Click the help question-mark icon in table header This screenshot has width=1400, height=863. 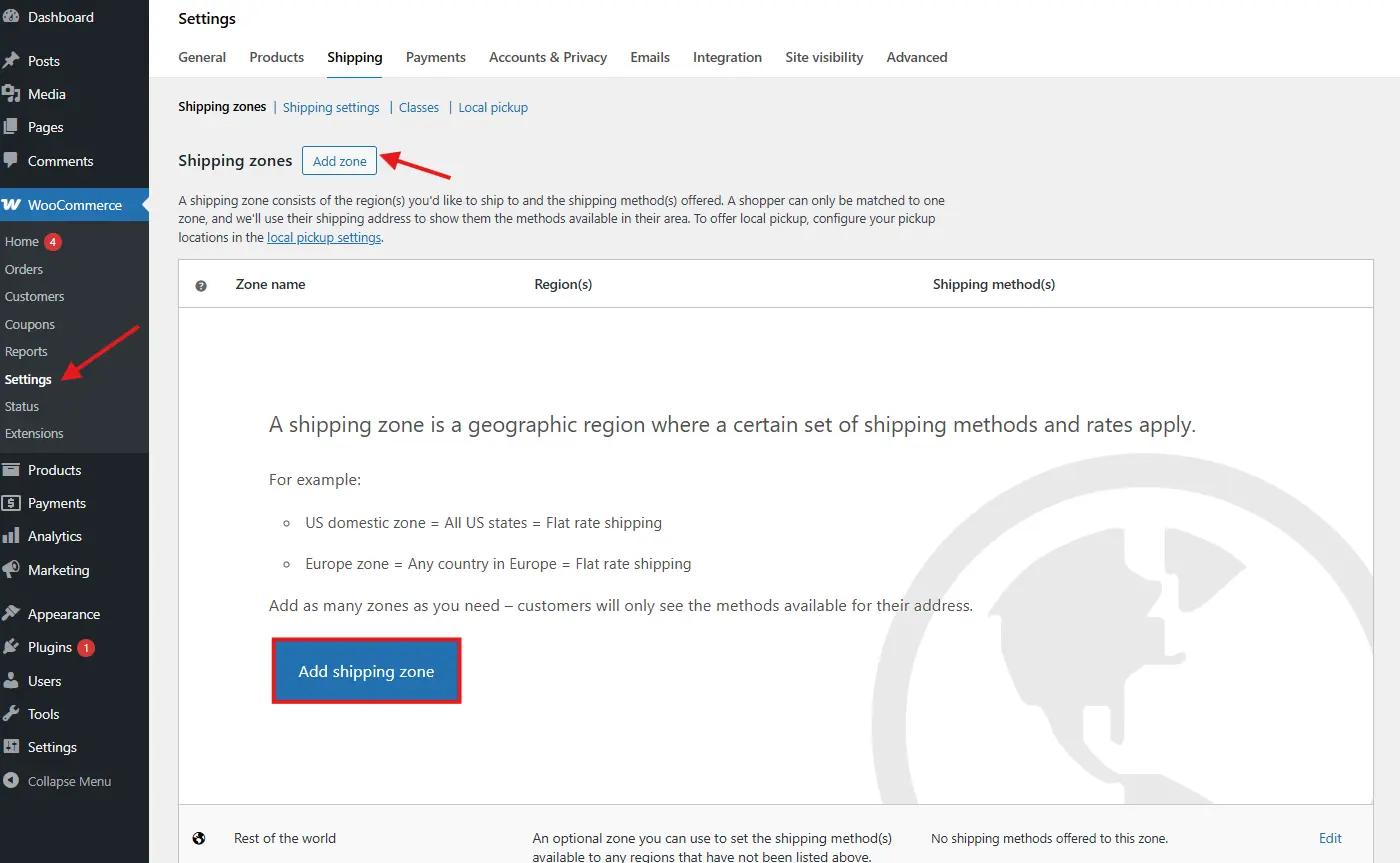coord(201,285)
